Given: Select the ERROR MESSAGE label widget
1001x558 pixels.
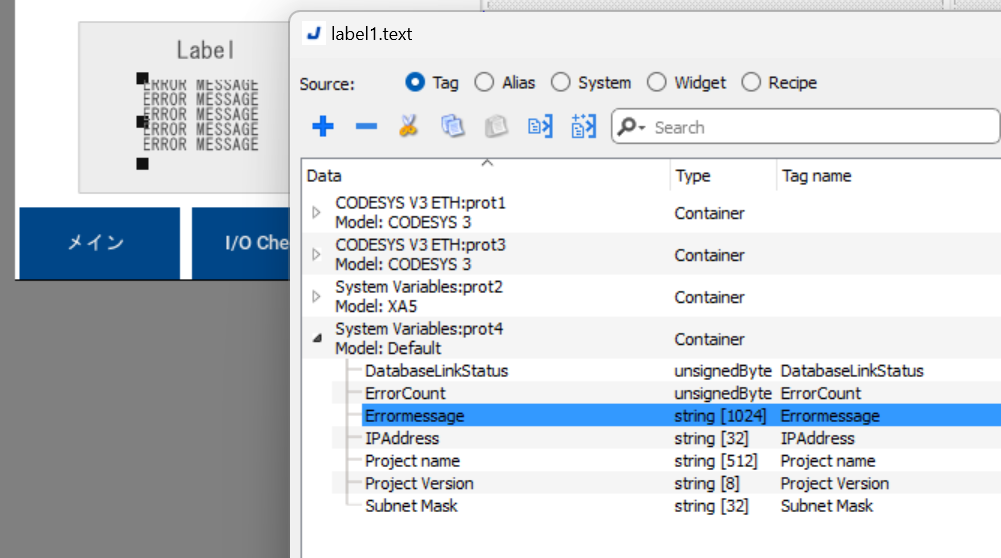Looking at the screenshot, I should pos(200,115).
